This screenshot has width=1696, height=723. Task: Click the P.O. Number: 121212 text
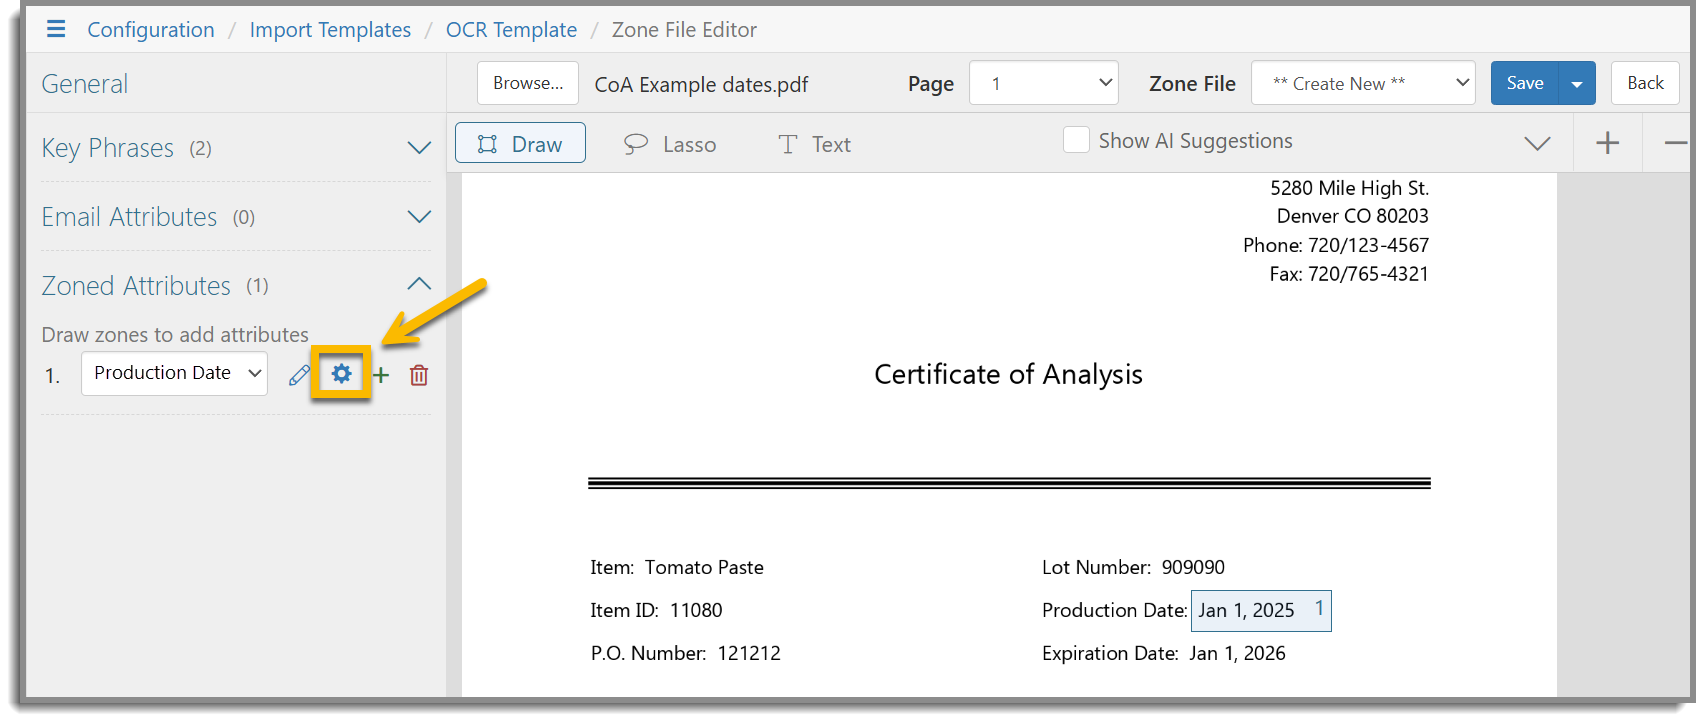pos(686,653)
